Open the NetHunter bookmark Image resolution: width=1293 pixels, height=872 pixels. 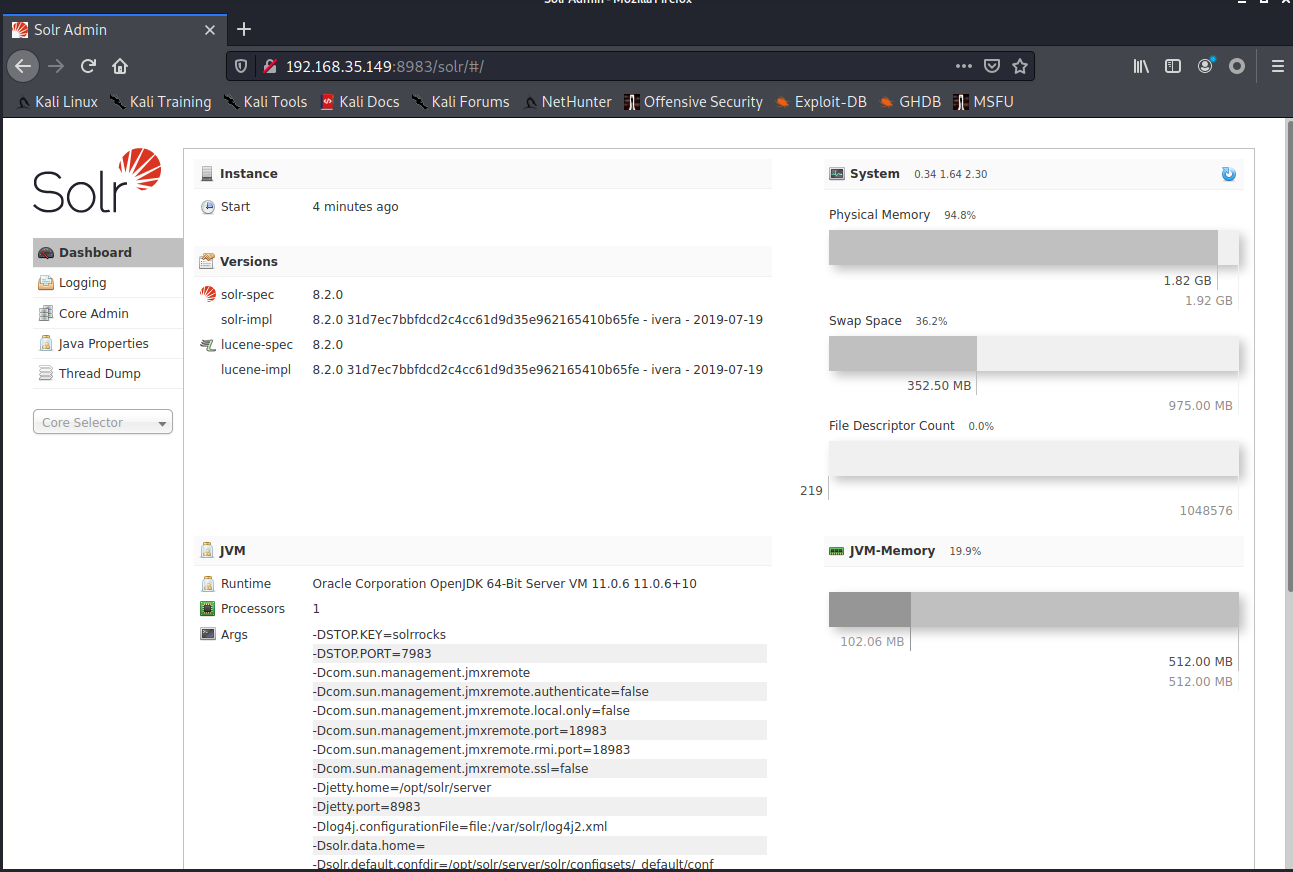click(567, 102)
